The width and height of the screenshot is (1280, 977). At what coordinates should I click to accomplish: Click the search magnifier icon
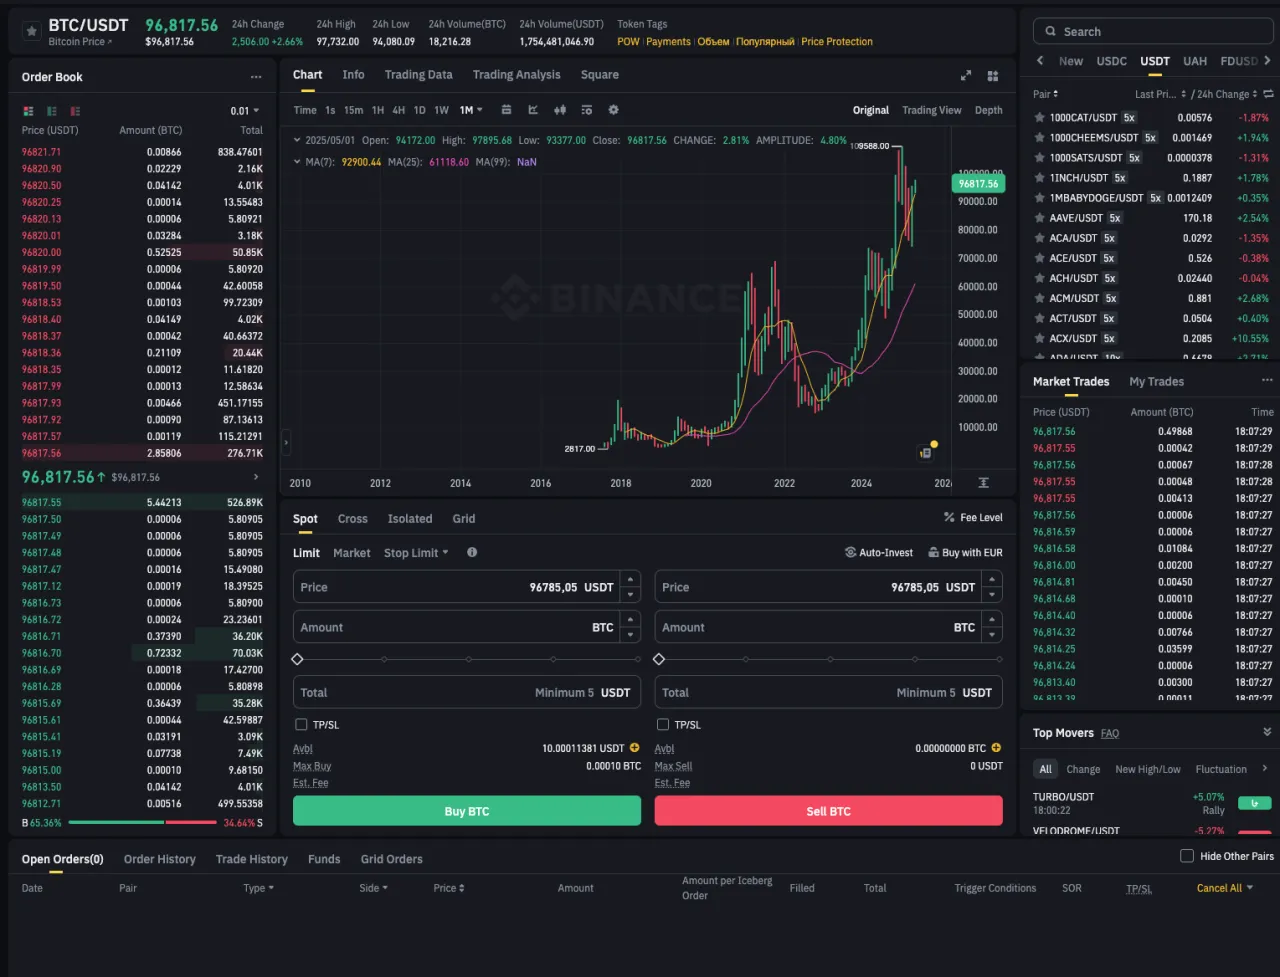pyautogui.click(x=1050, y=32)
